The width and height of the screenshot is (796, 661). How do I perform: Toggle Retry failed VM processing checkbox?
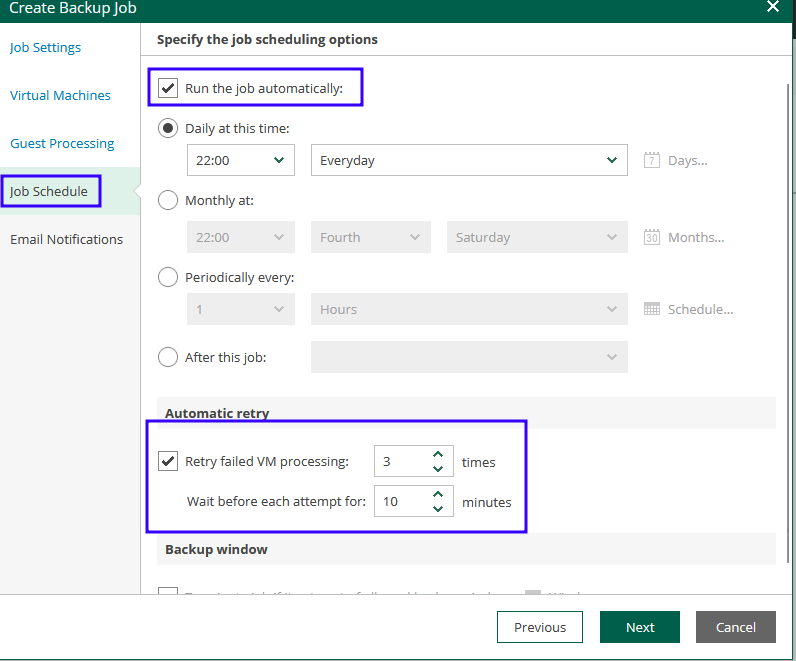click(x=168, y=461)
